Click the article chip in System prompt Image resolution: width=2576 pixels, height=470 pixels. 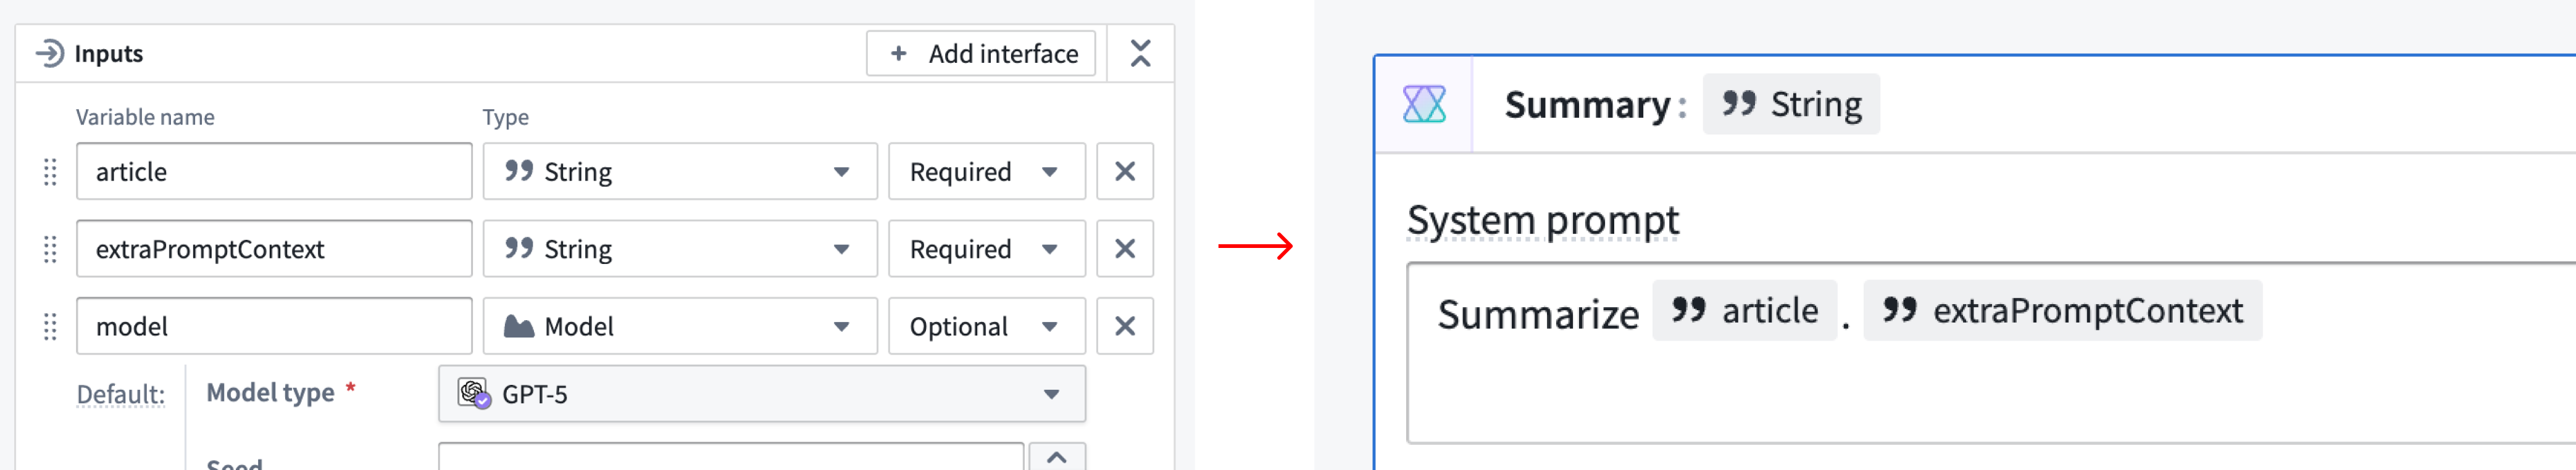tap(1744, 311)
